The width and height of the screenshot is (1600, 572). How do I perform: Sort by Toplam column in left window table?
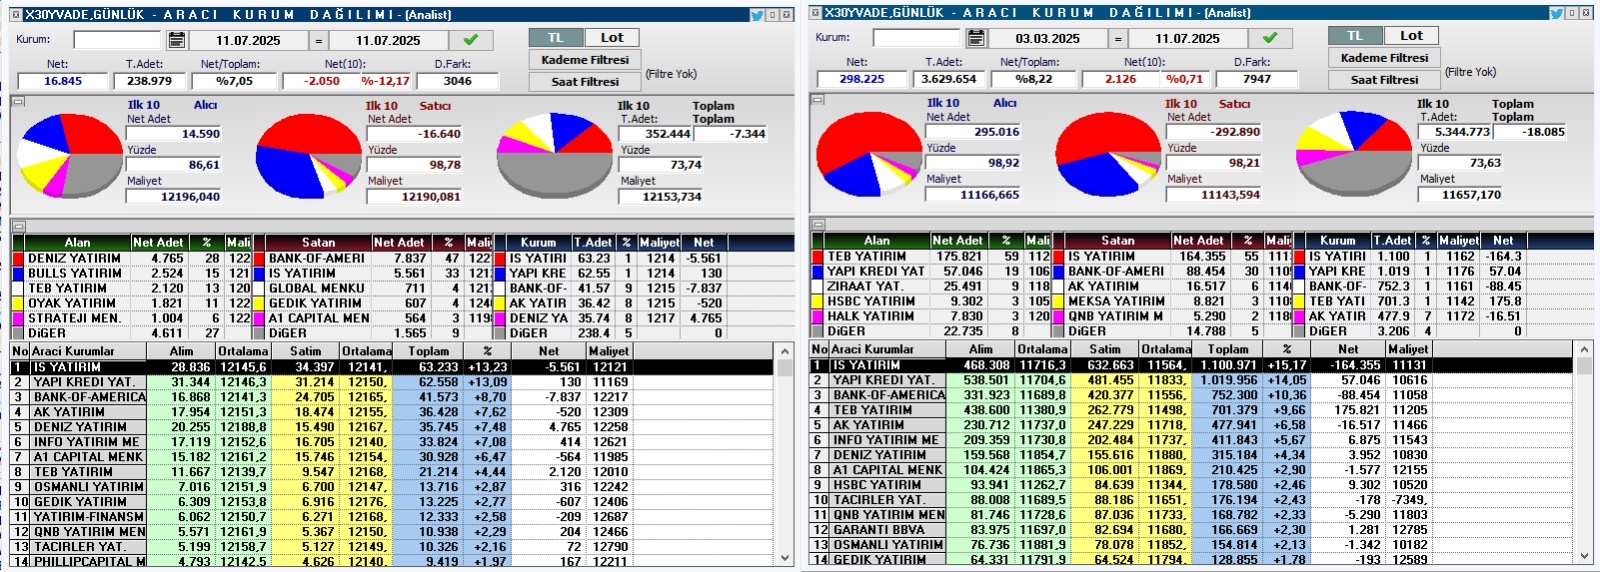428,351
